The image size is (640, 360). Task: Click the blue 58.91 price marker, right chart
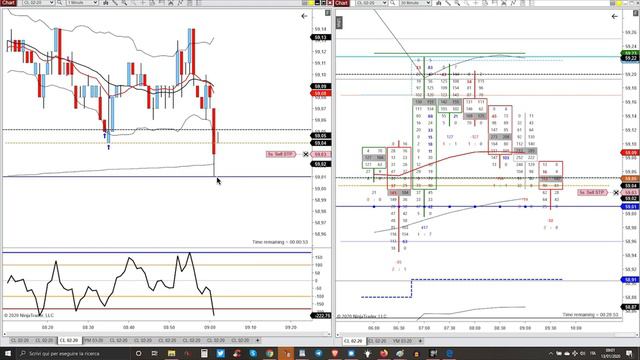tap(631, 280)
